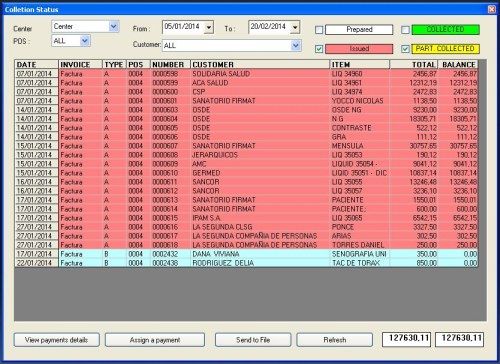
Task: Click the total value 600,00
Action: (414, 209)
